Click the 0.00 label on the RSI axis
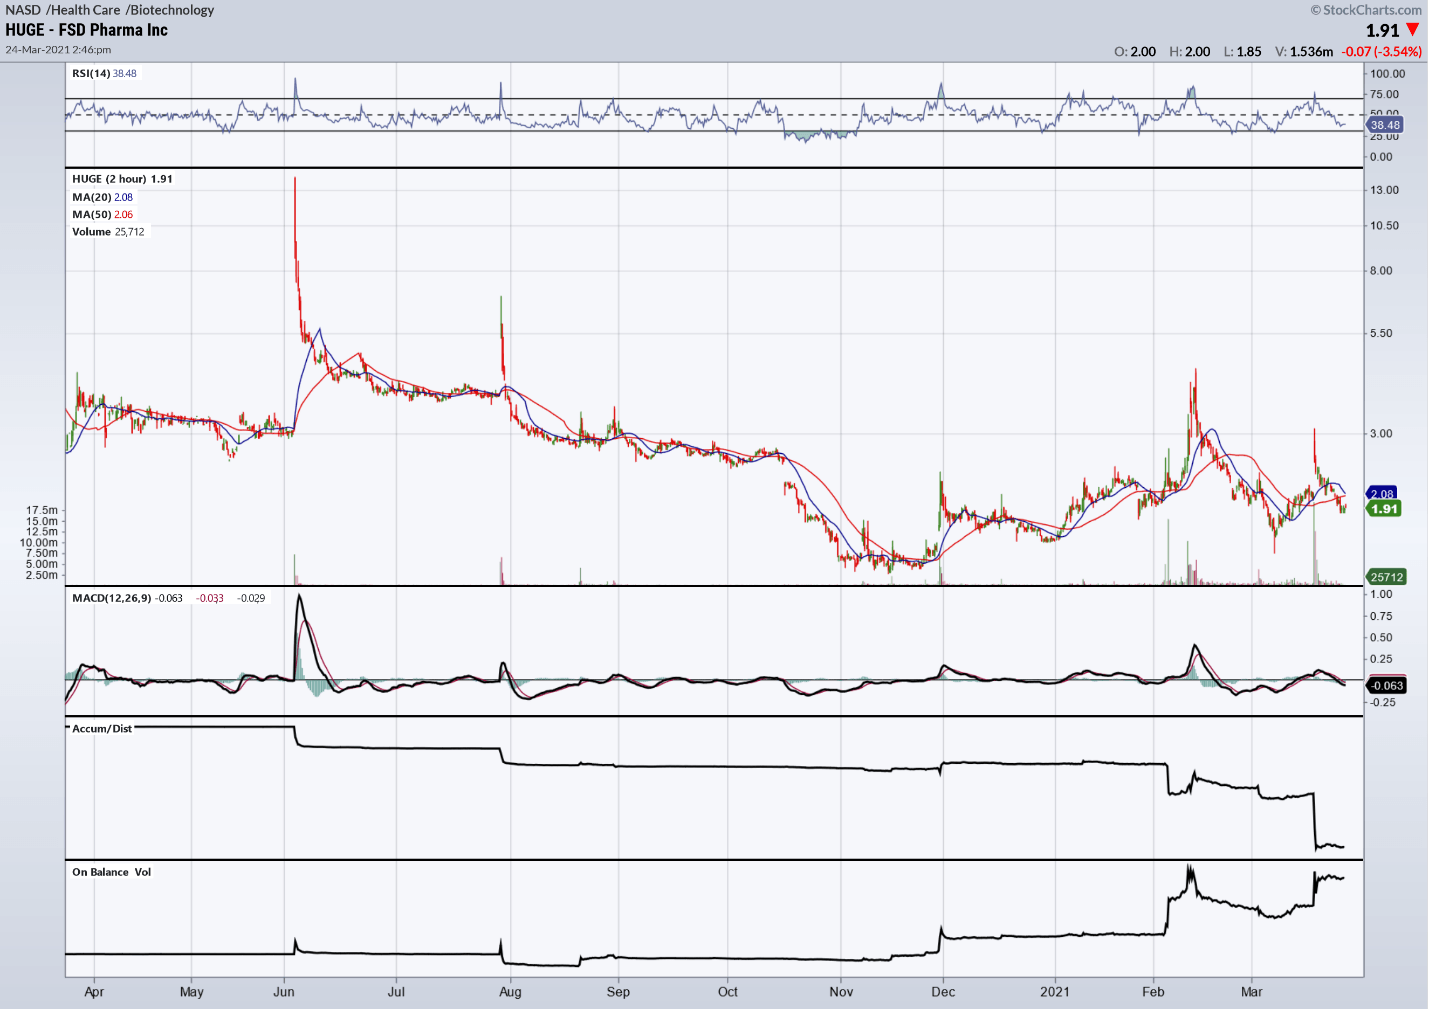 coord(1381,157)
